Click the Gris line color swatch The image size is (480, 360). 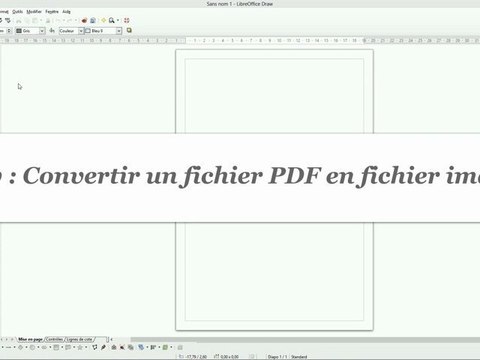pyautogui.click(x=19, y=31)
